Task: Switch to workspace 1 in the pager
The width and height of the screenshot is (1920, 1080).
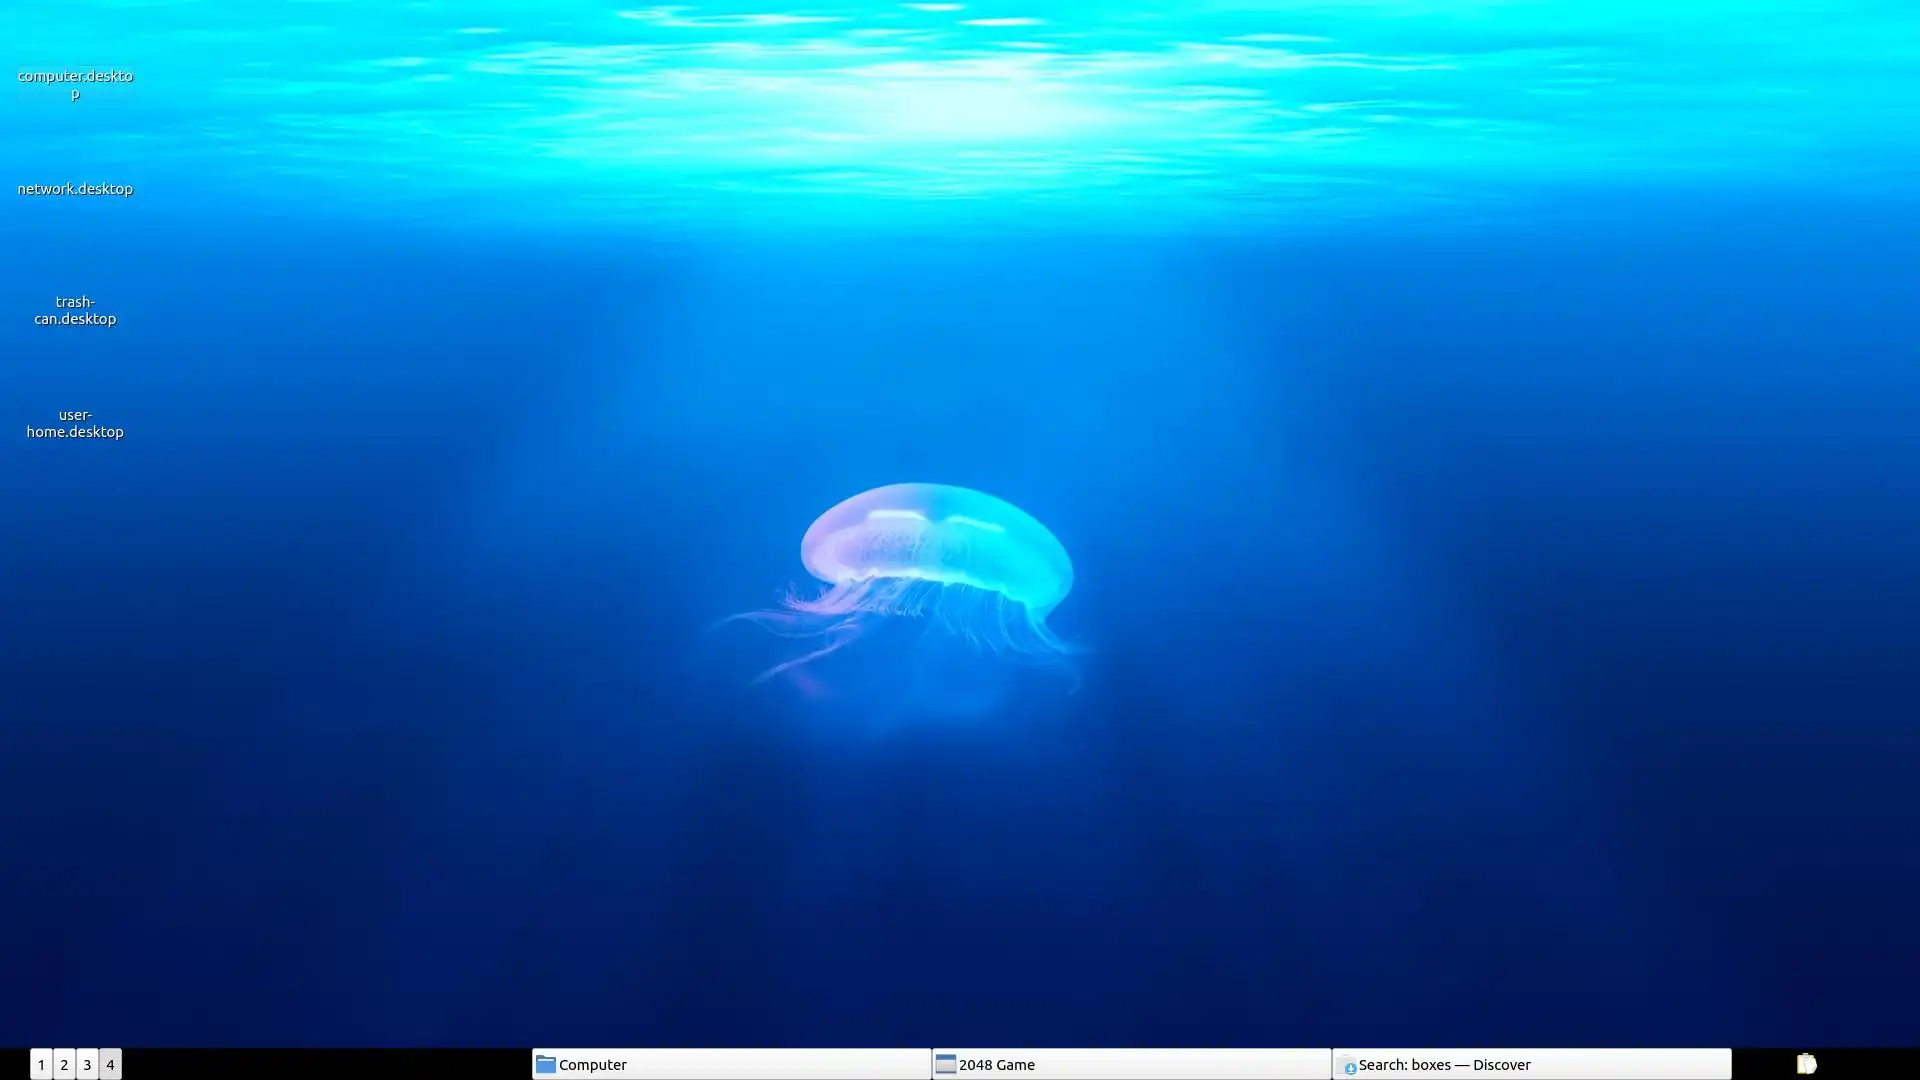Action: [x=41, y=1064]
